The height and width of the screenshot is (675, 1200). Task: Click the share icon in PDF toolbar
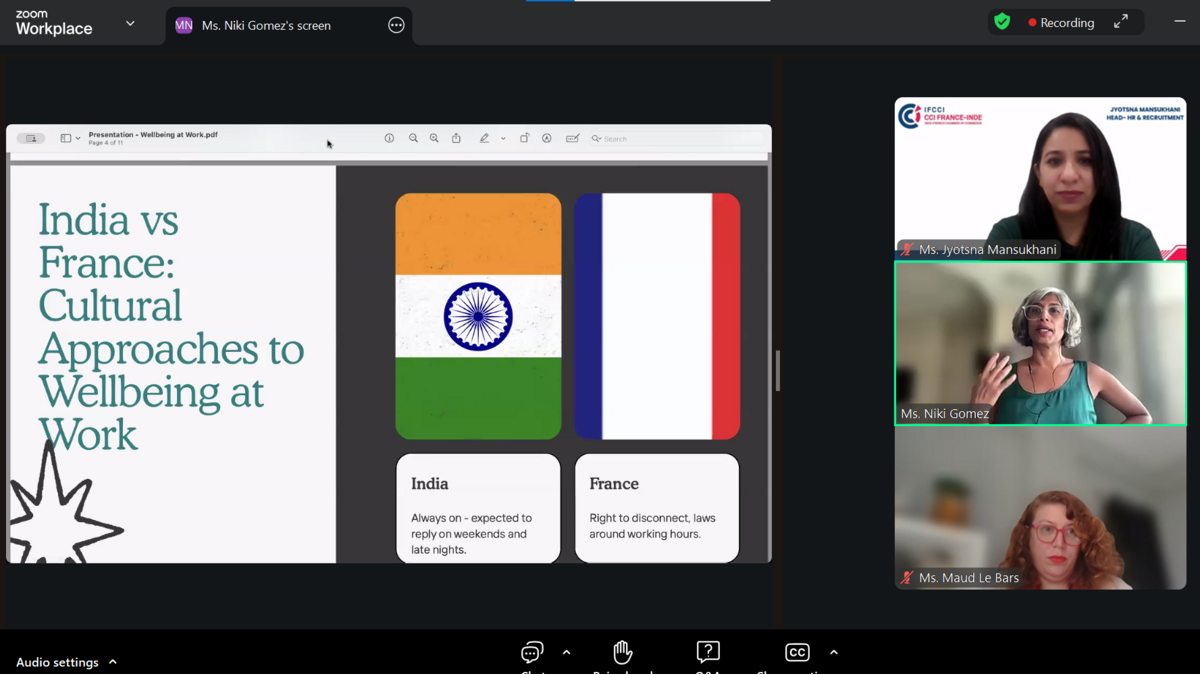point(456,138)
